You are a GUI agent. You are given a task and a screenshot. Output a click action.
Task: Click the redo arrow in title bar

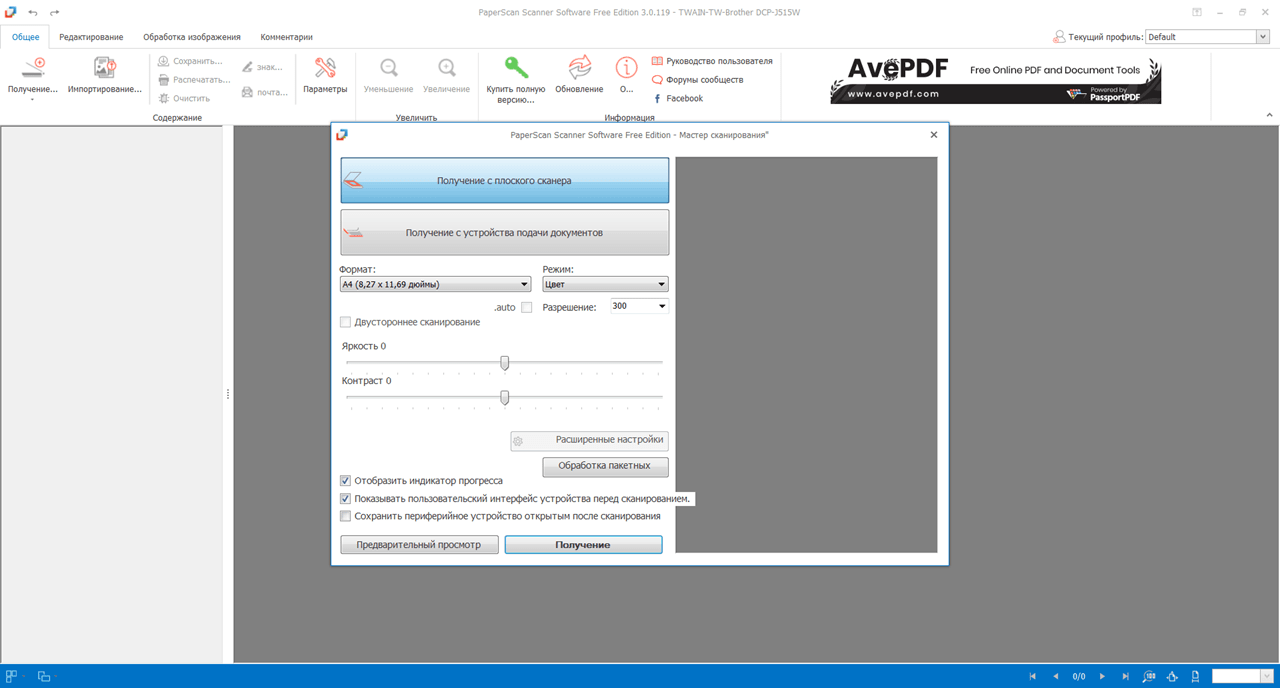pos(55,12)
